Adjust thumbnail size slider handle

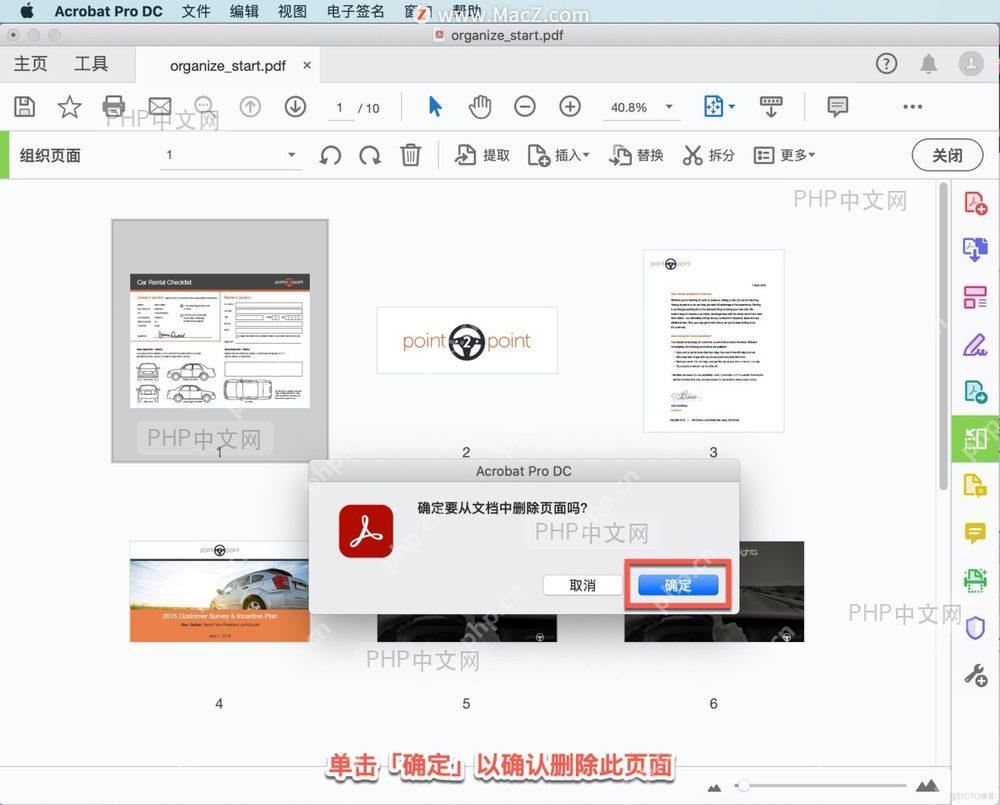pos(743,786)
